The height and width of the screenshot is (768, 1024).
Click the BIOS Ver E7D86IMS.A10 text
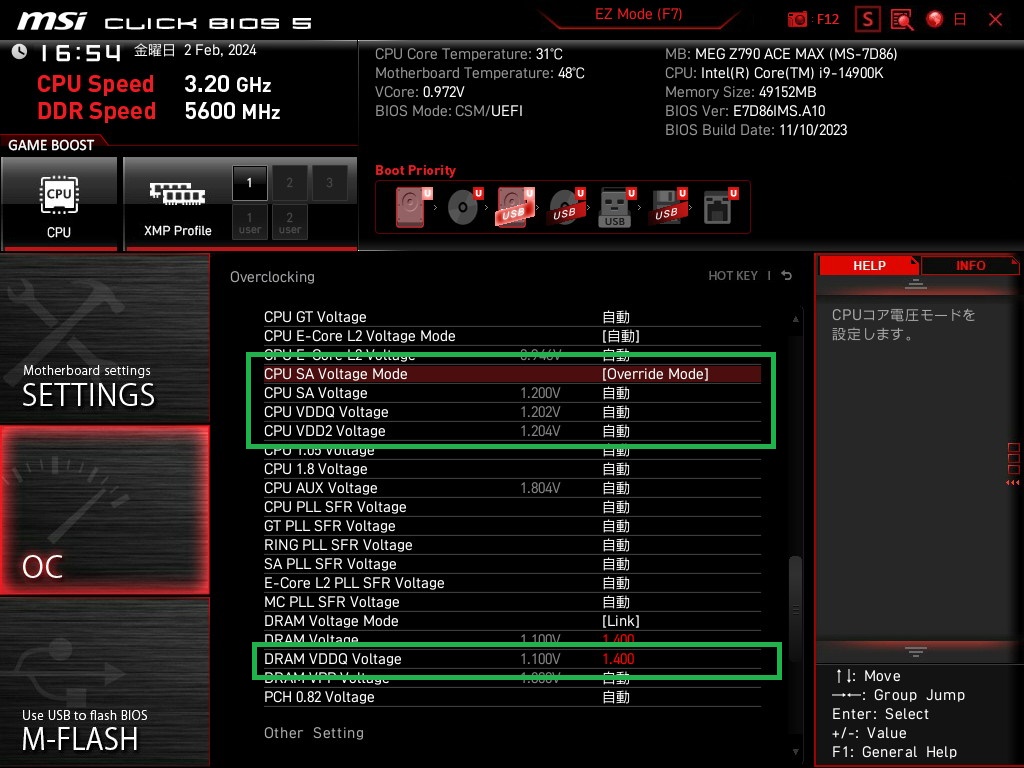745,111
